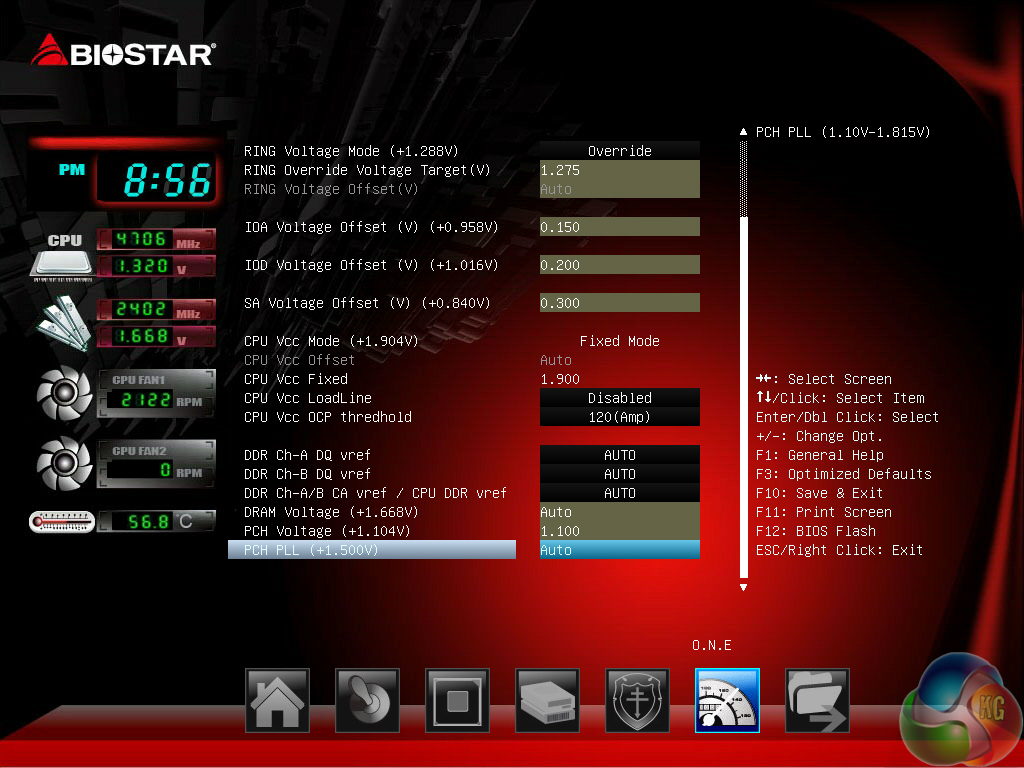Open the toggle-switch Advanced settings icon
1024x768 pixels.
coord(367,700)
